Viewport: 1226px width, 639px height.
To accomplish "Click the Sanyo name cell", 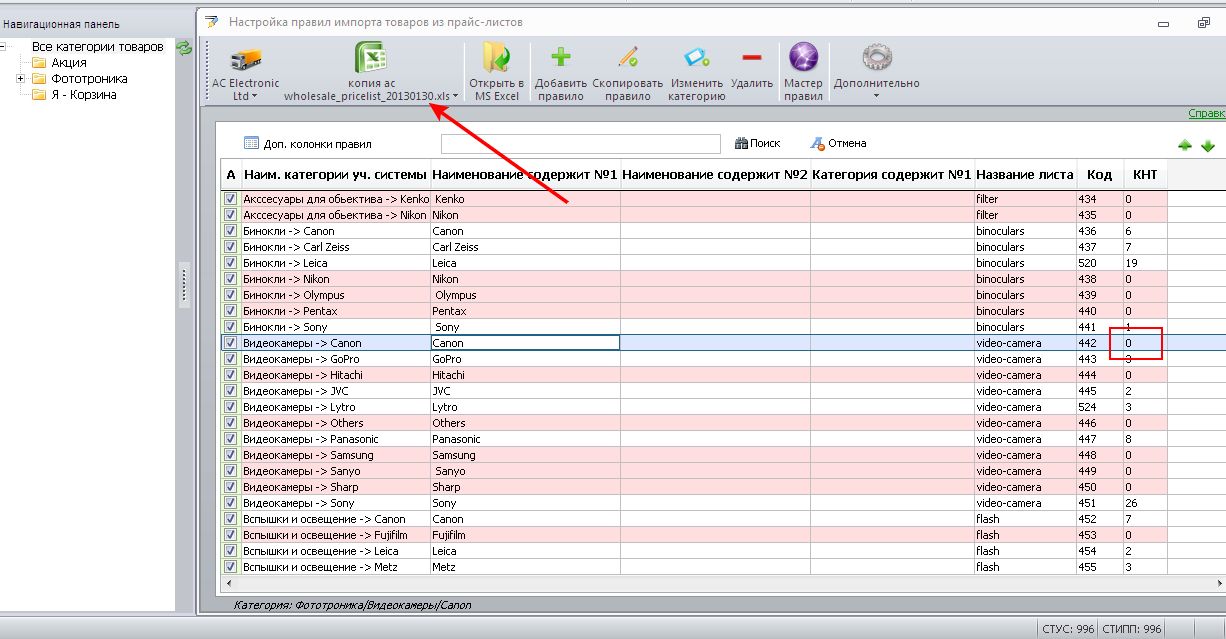I will pos(525,471).
